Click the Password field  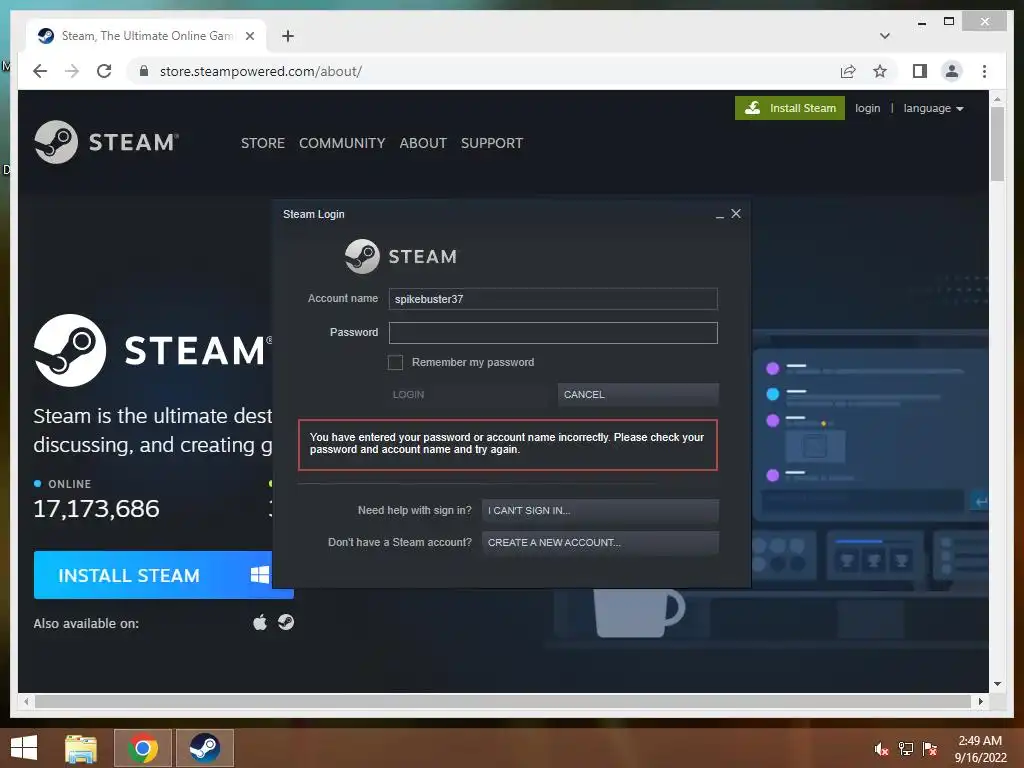pos(553,333)
